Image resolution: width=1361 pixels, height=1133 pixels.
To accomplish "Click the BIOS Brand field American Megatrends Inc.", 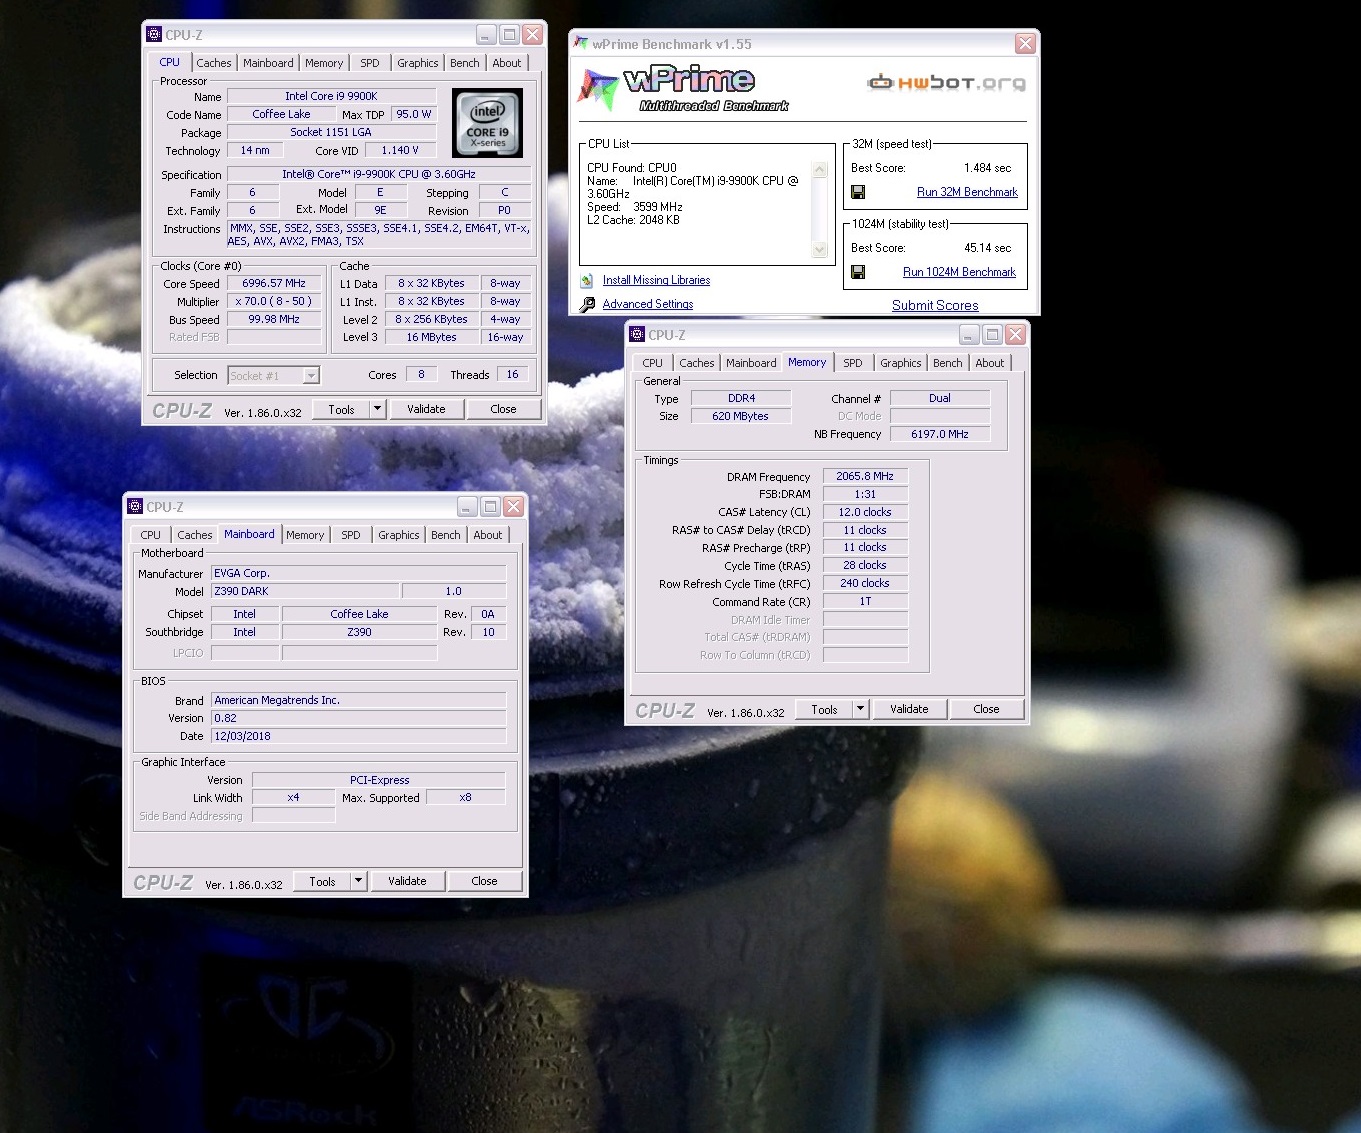I will (x=358, y=700).
